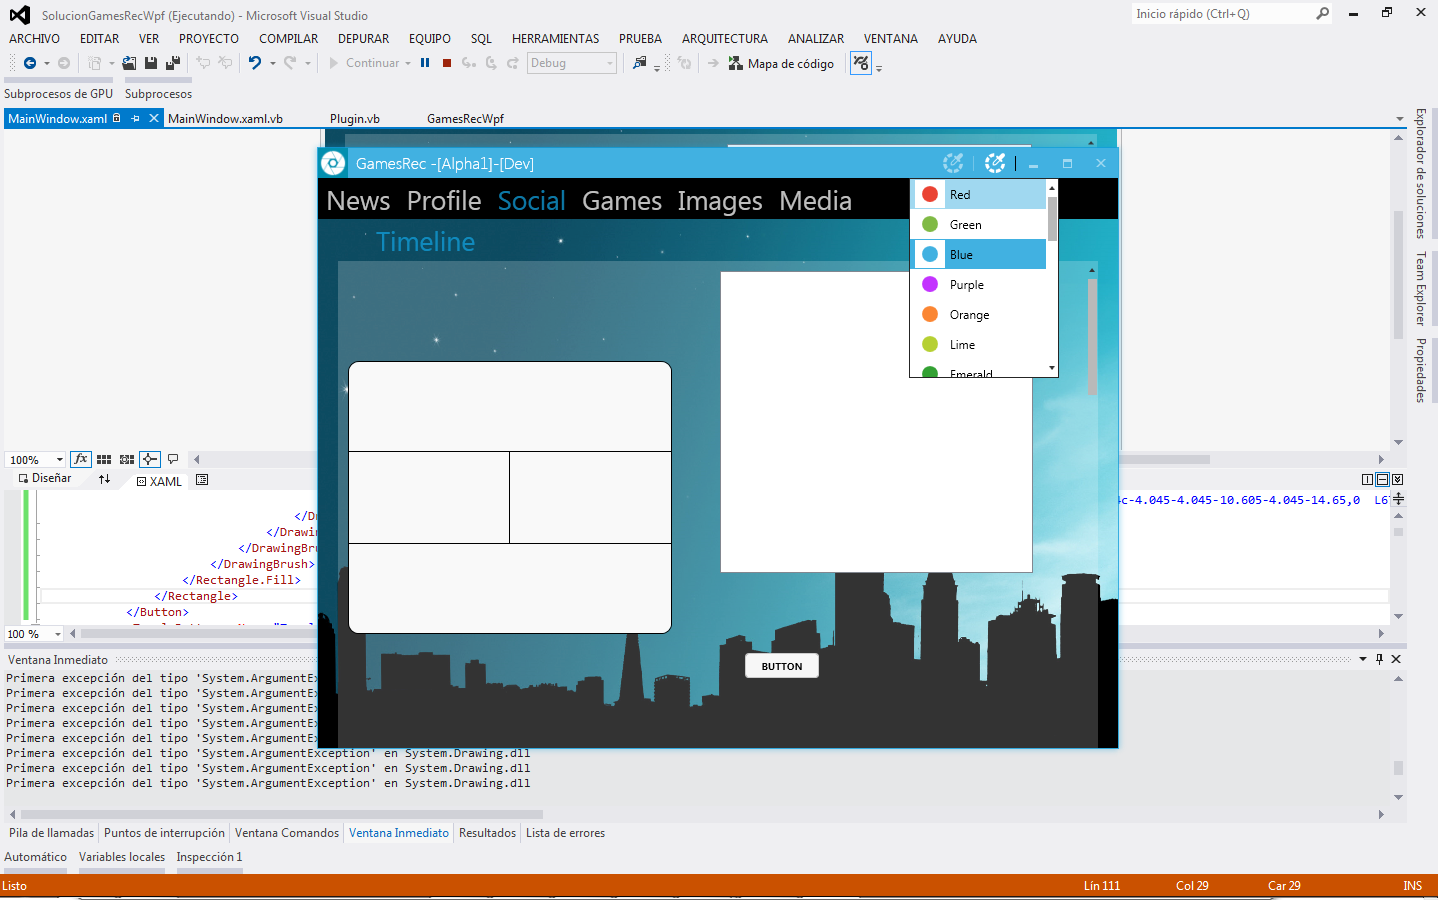
Task: Toggle show snap grid in designer
Action: coord(104,459)
